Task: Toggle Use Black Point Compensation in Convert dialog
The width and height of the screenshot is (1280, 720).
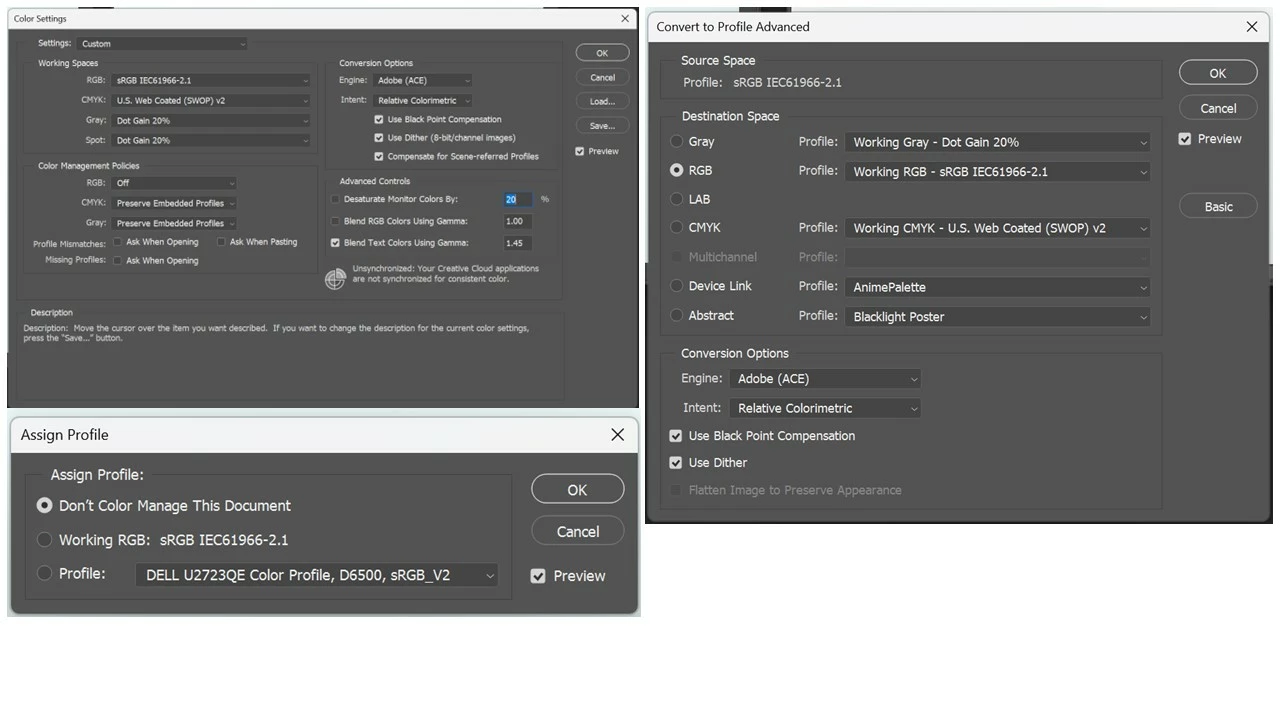Action: coord(676,436)
